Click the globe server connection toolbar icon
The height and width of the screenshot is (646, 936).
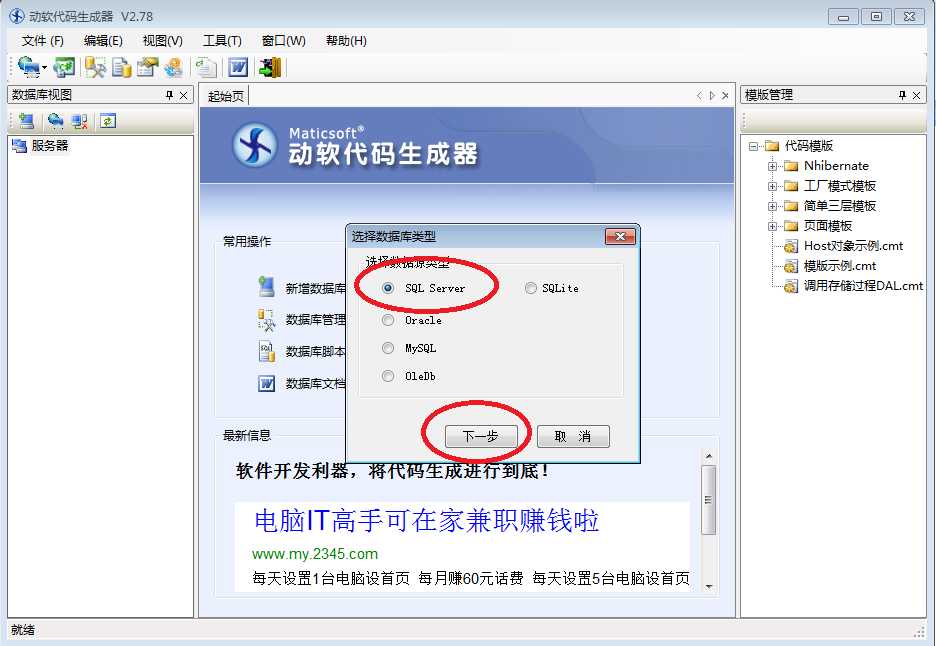pos(27,67)
